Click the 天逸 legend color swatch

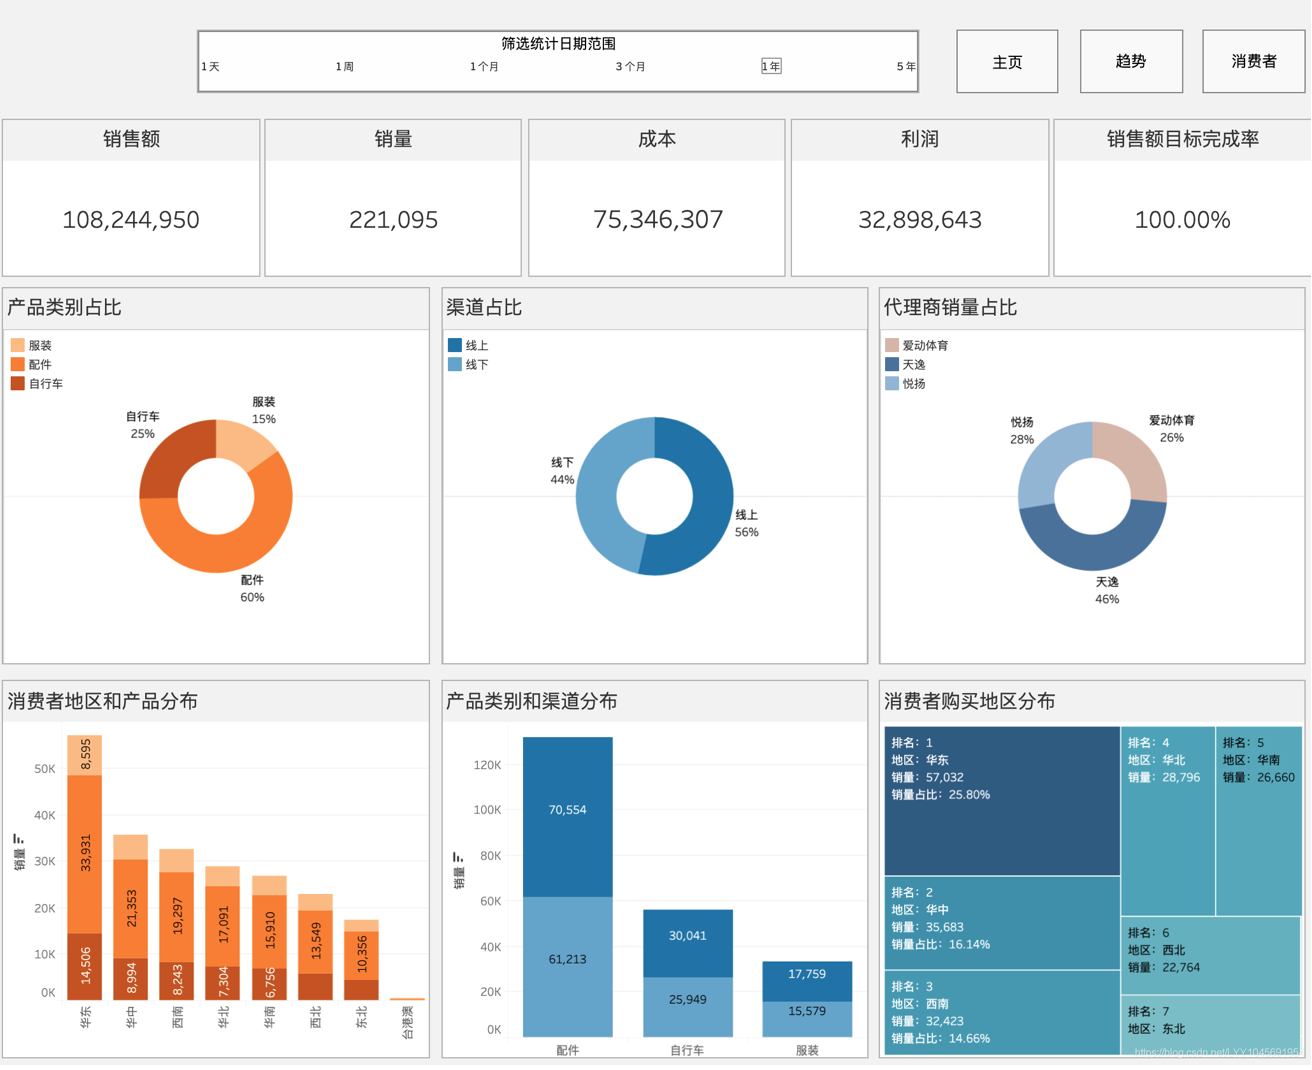(x=892, y=364)
